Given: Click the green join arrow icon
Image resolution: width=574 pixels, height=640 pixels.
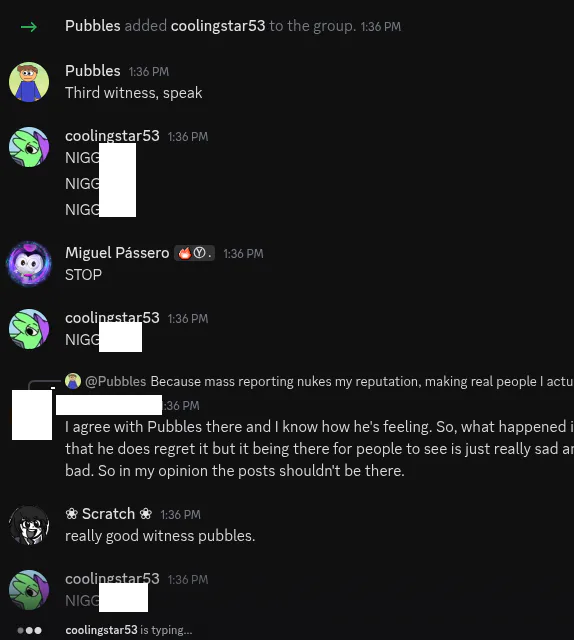Looking at the screenshot, I should click(29, 27).
